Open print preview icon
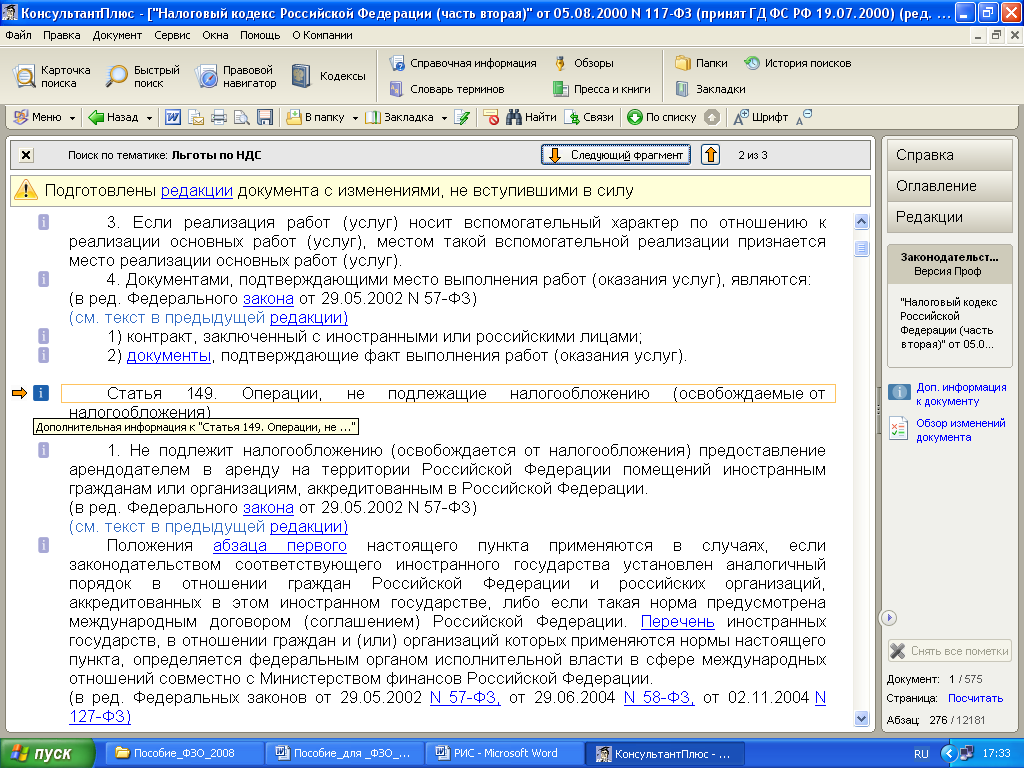The width and height of the screenshot is (1024, 768). tap(242, 118)
